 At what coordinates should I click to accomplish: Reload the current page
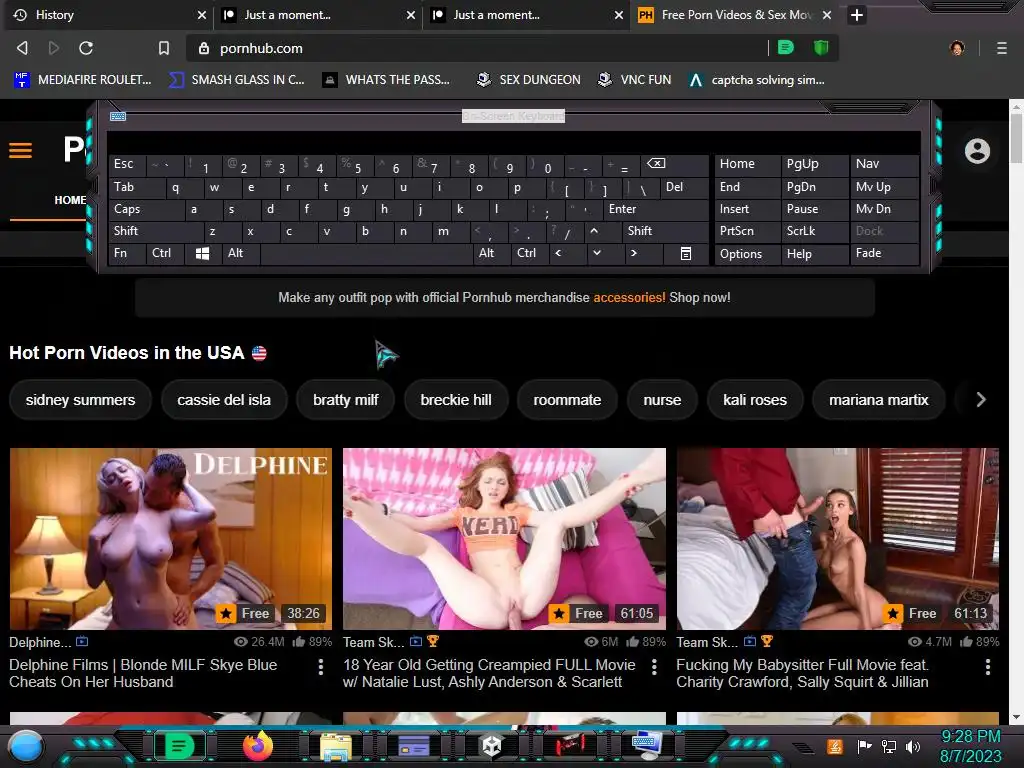click(86, 48)
